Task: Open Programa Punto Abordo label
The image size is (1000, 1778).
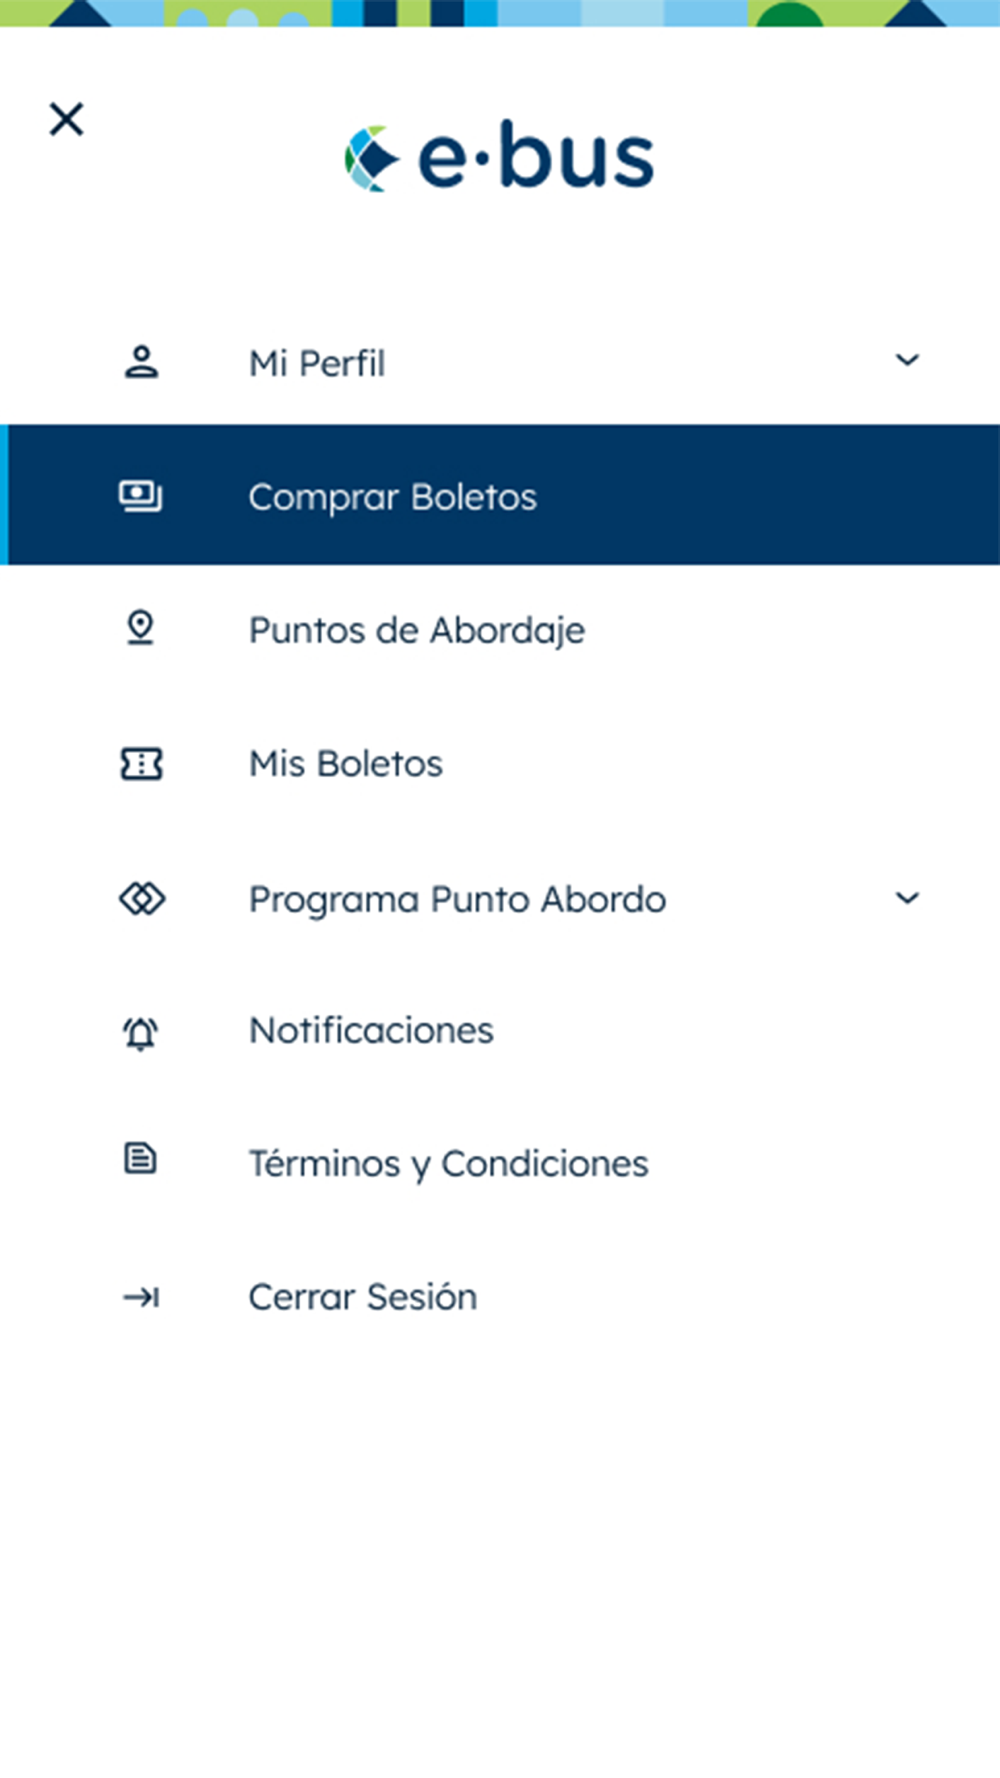Action: pos(457,899)
